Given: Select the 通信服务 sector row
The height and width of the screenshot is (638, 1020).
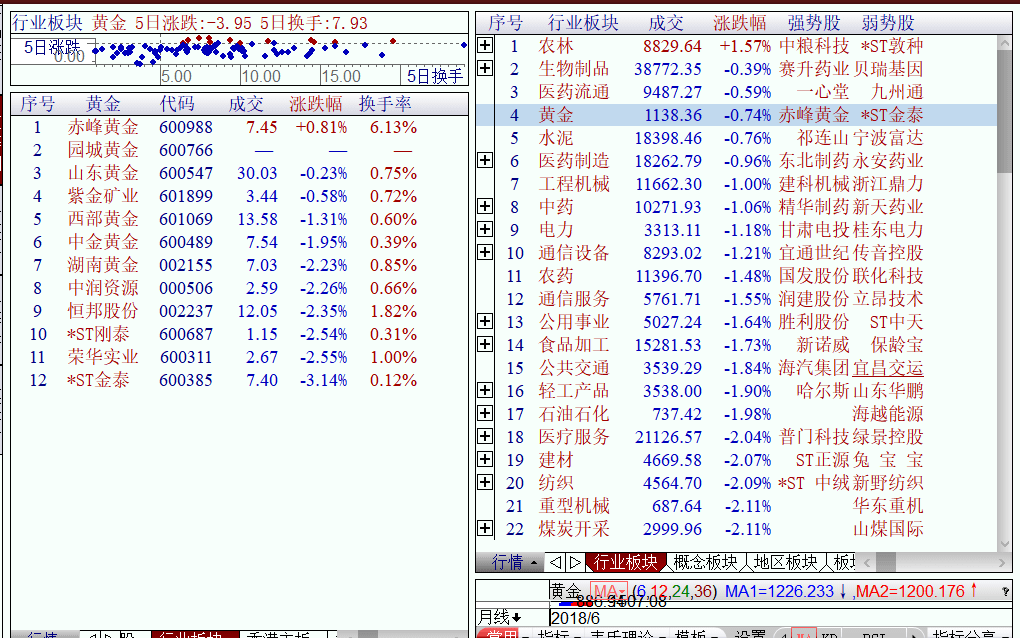Looking at the screenshot, I should coord(736,299).
